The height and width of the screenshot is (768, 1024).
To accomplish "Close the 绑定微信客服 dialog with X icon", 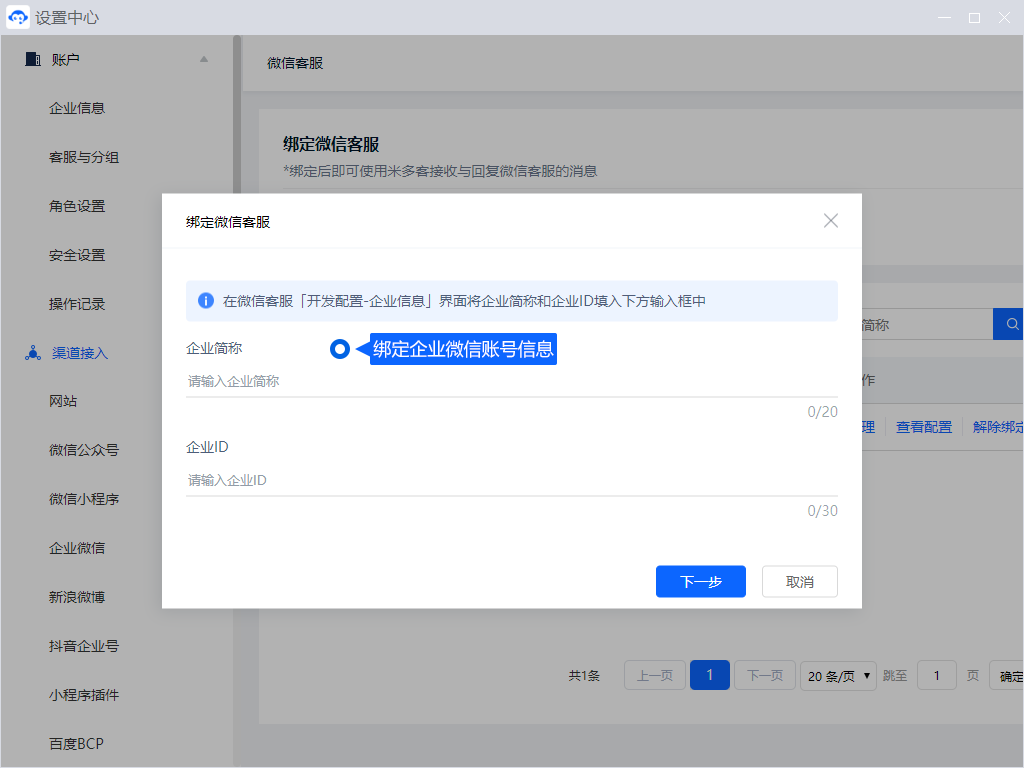I will pos(830,221).
